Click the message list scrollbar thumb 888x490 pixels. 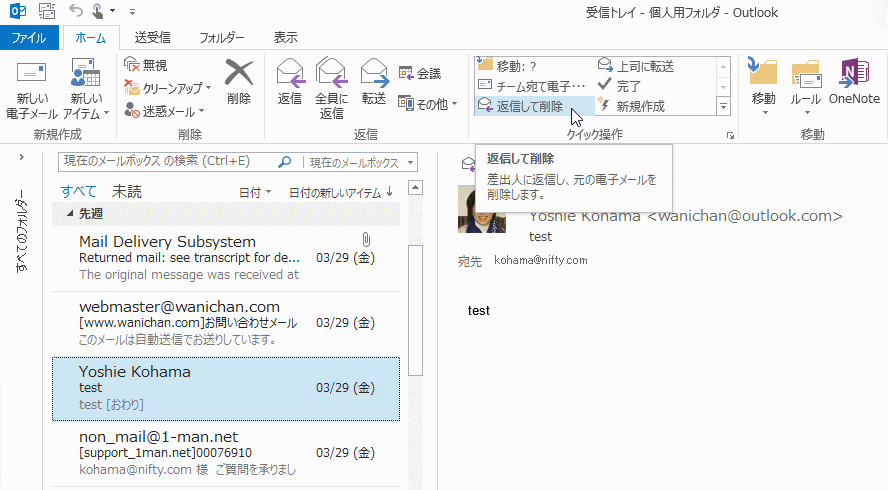[x=416, y=310]
